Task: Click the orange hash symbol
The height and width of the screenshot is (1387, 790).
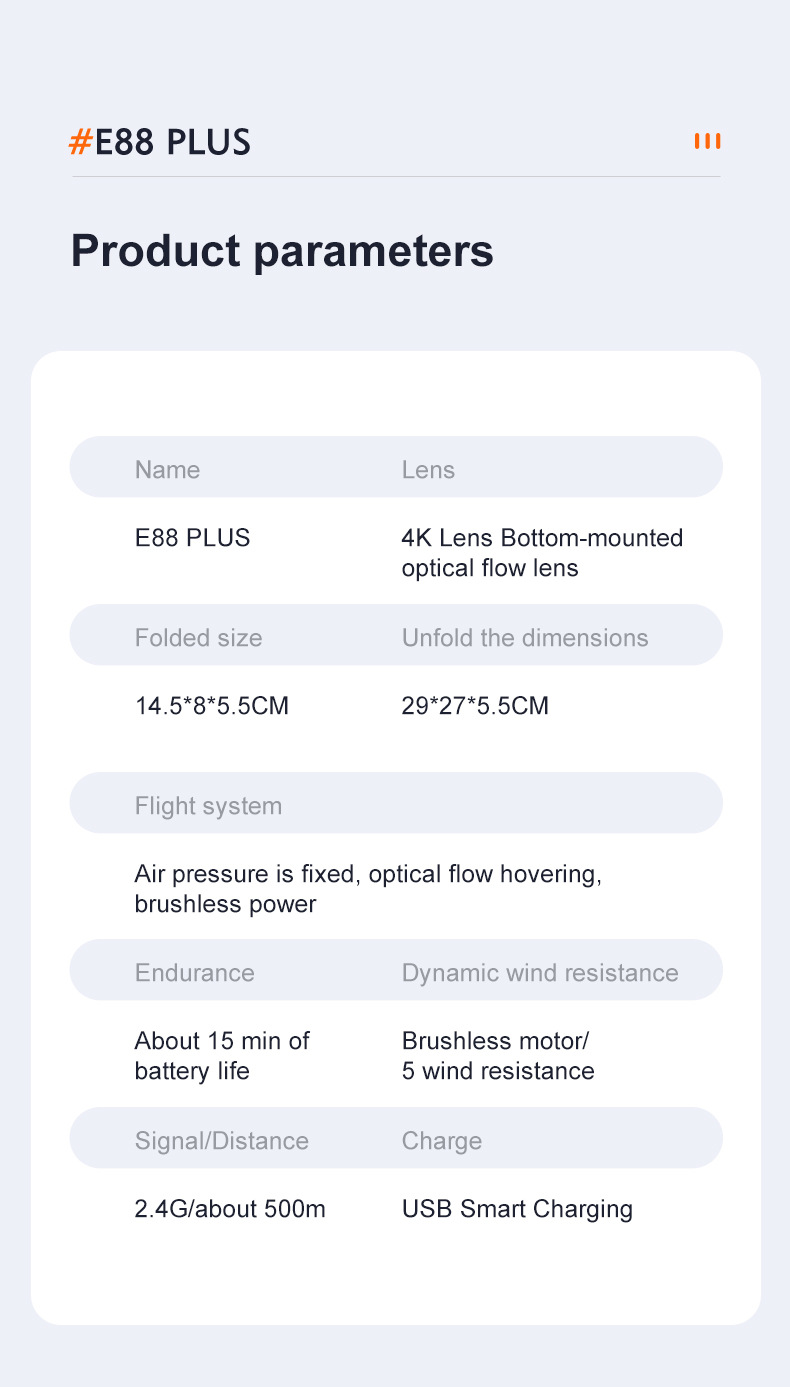Action: point(80,142)
